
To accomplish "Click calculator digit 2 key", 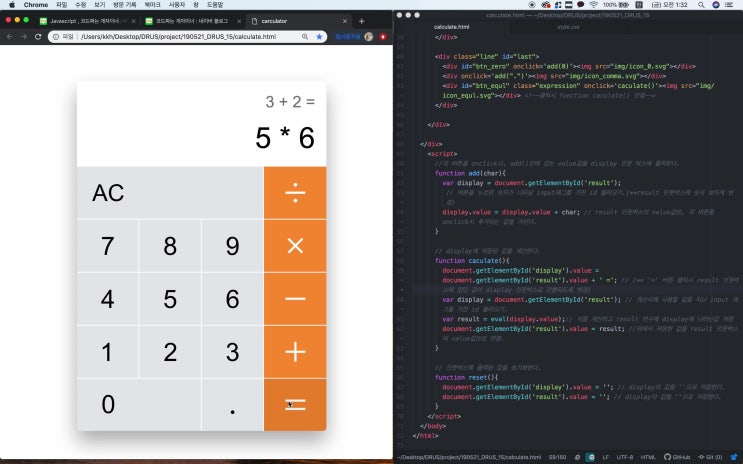I will click(x=170, y=352).
